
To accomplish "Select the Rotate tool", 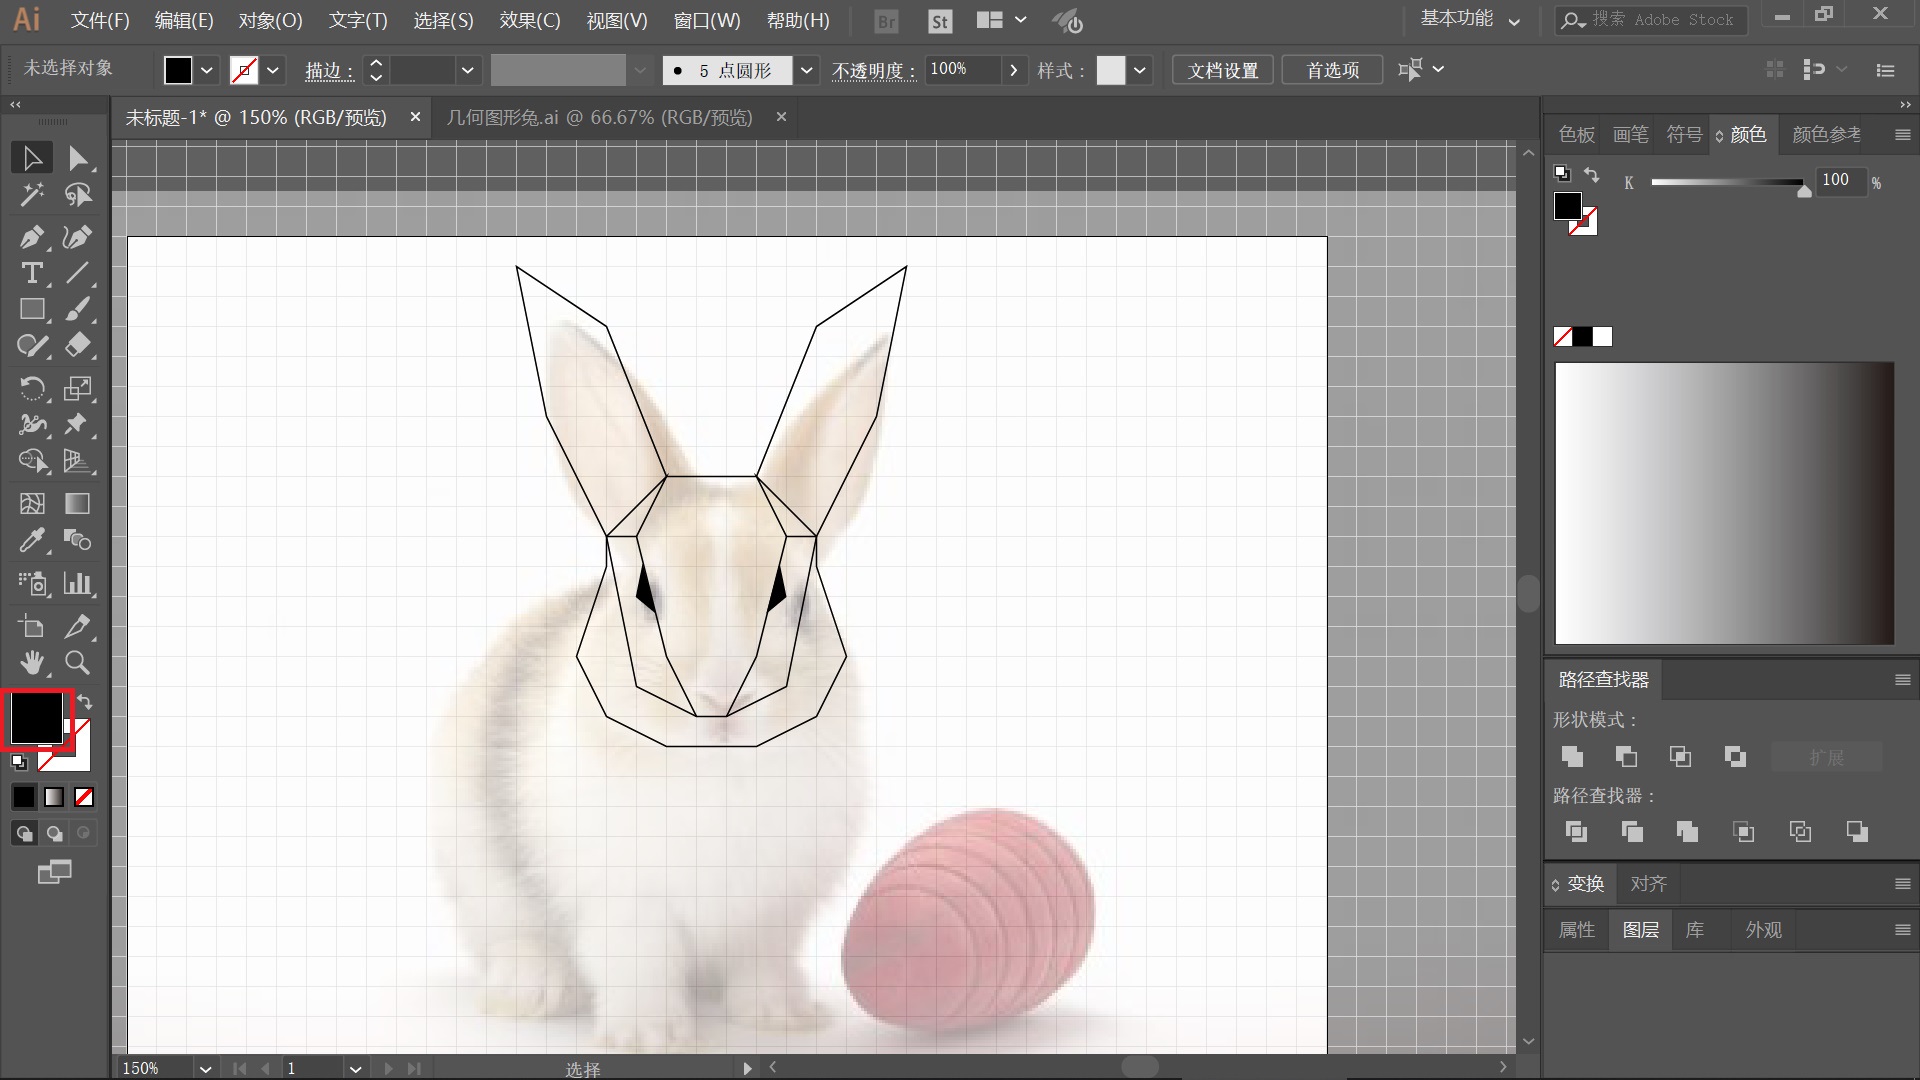I will pos(31,388).
